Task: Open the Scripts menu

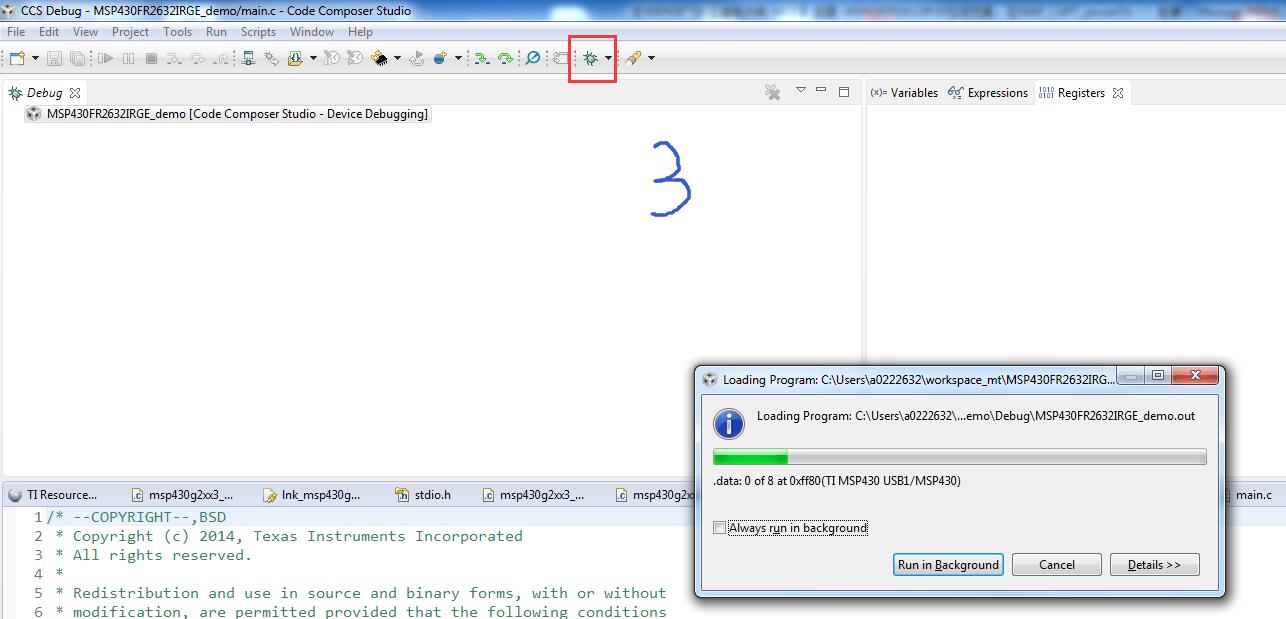Action: point(258,32)
